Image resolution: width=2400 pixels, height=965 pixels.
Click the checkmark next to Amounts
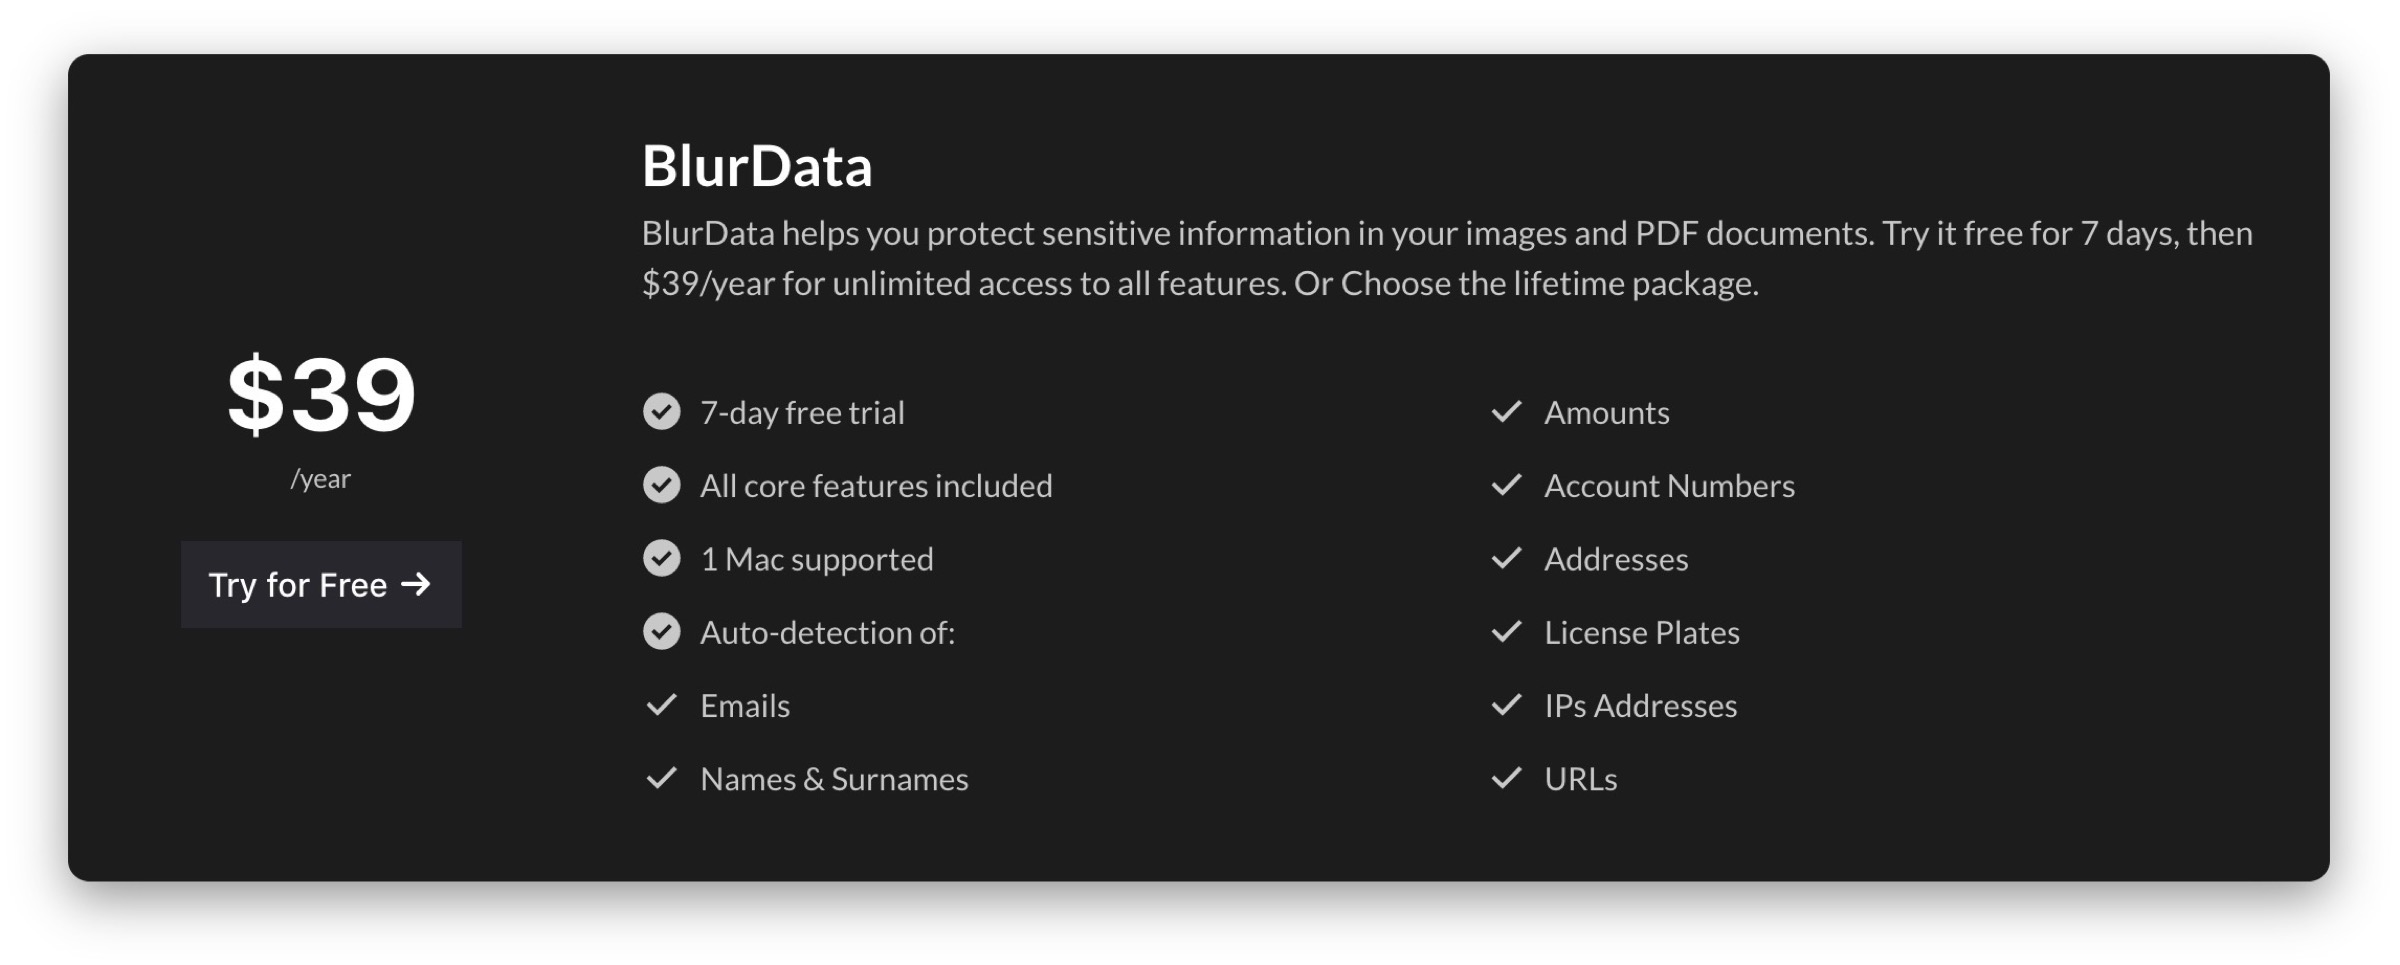[x=1506, y=412]
